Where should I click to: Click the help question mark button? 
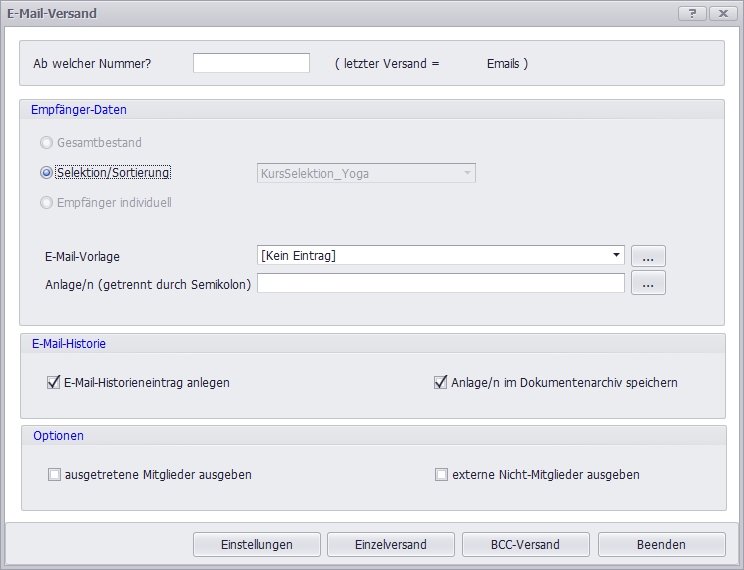pos(692,14)
